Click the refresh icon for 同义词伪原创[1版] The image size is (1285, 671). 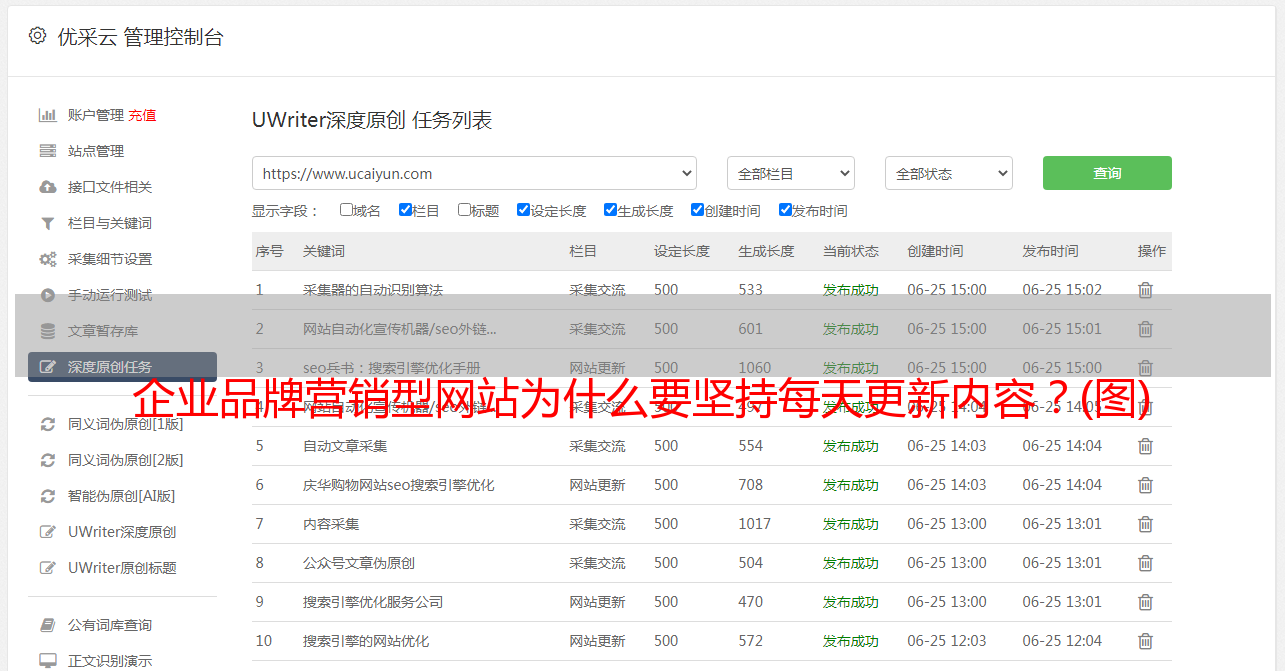tap(47, 424)
